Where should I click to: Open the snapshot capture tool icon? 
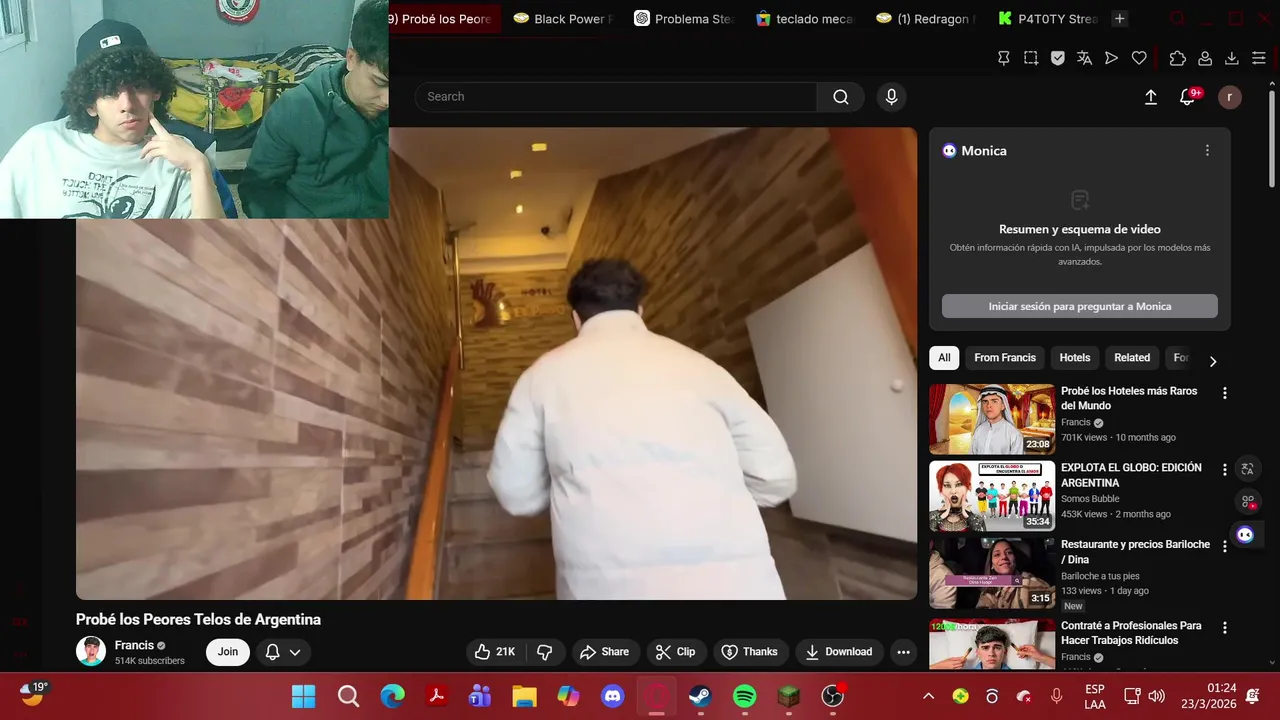click(1031, 58)
